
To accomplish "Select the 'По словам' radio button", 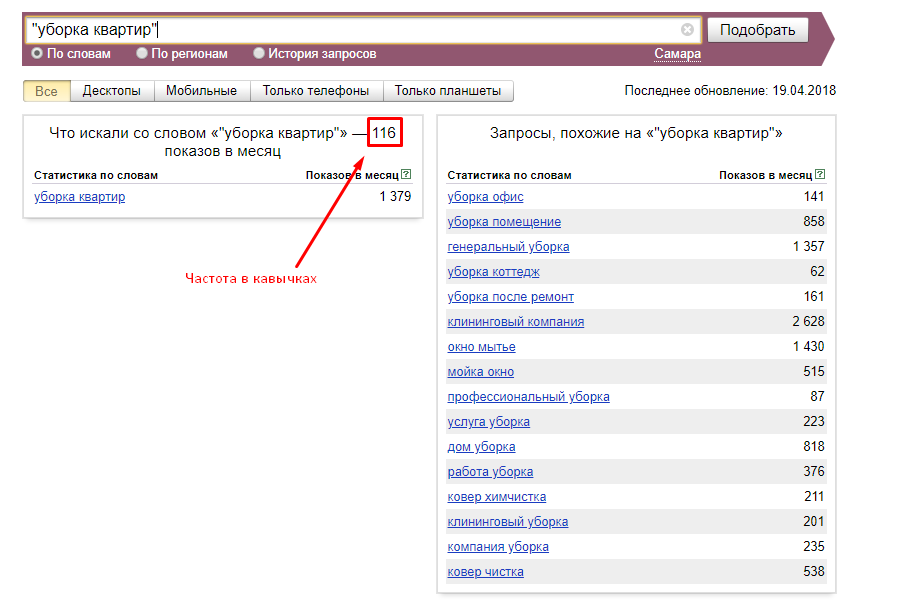I will coord(37,54).
